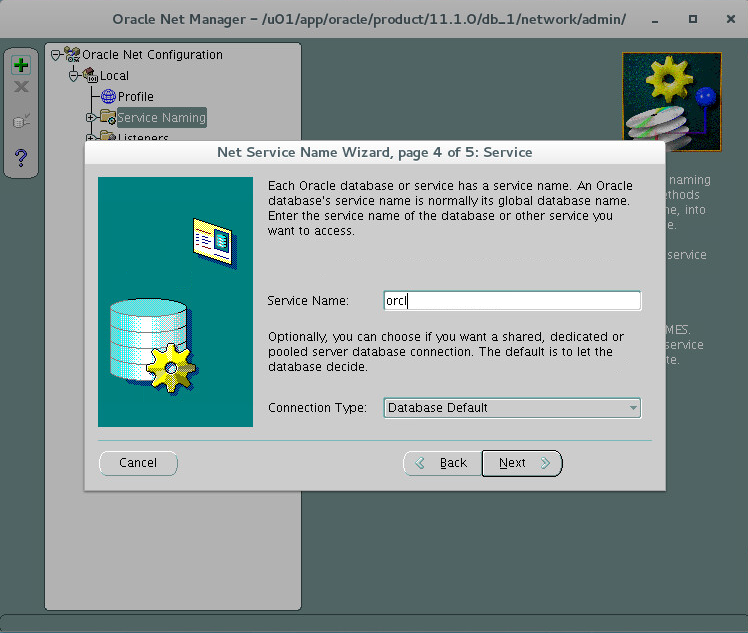This screenshot has height=633, width=748.
Task: Click the Listeners folder icon
Action: (108, 136)
